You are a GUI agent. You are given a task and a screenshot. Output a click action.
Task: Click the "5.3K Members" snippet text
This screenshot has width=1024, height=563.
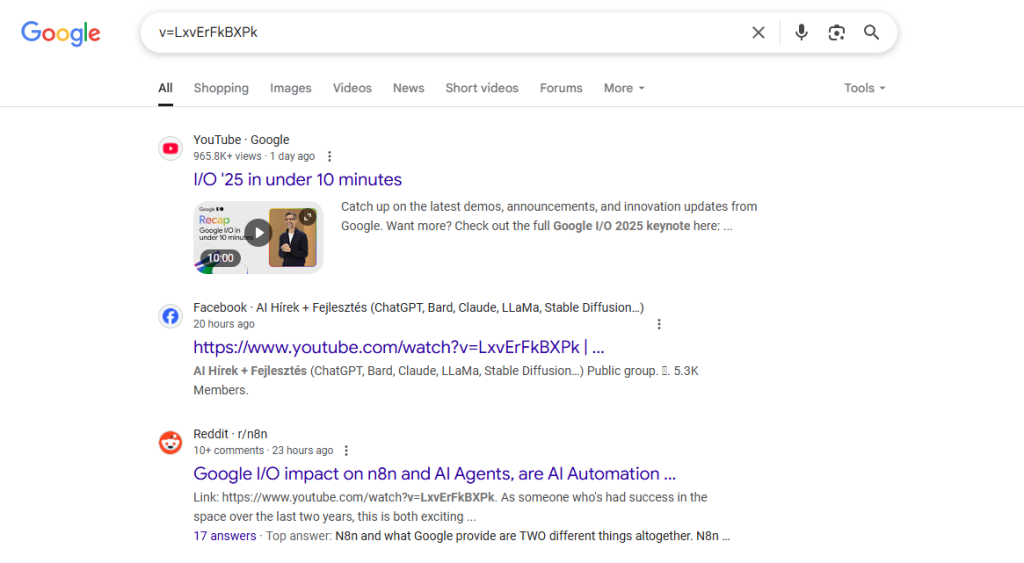tap(446, 380)
